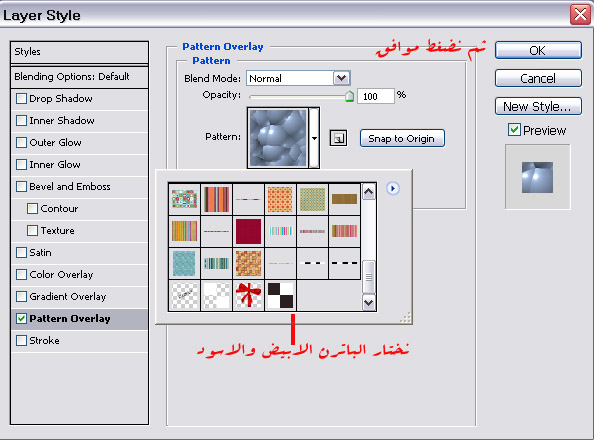The height and width of the screenshot is (440, 594).
Task: Click the opacity slider handle
Action: pos(349,96)
